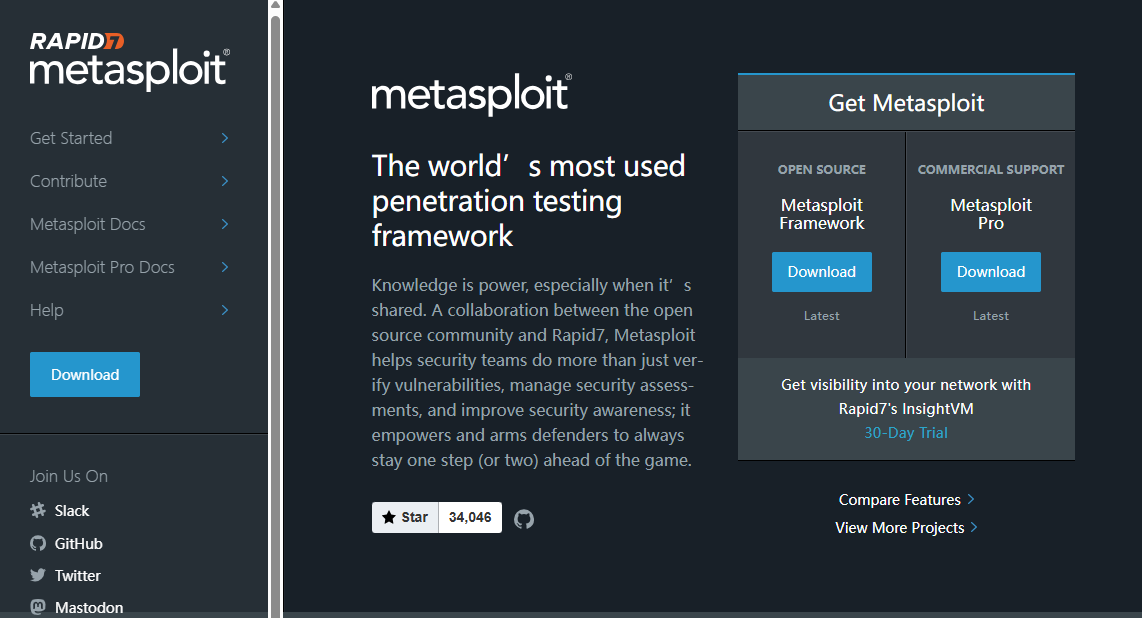Open the Get Started menu item
This screenshot has width=1142, height=618.
click(x=71, y=138)
